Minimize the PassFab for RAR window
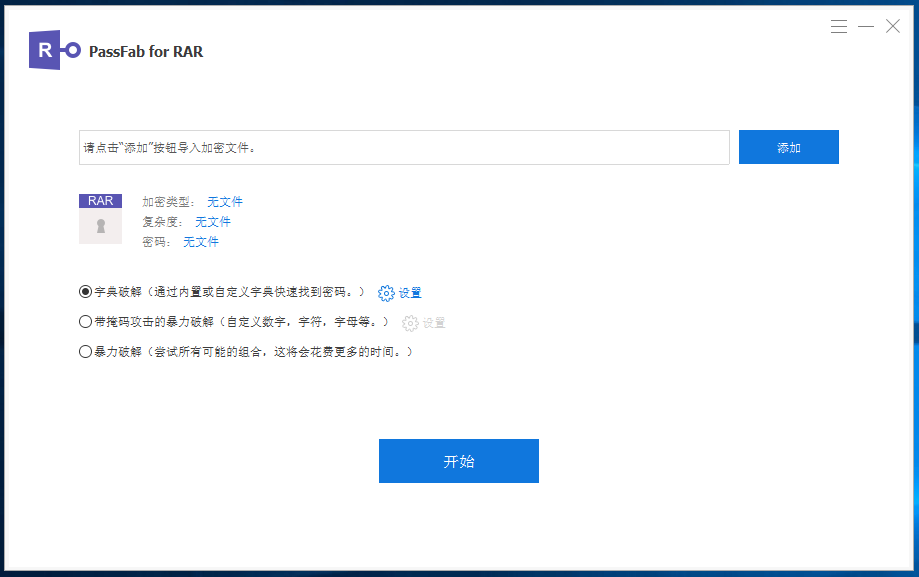919x577 pixels. tap(866, 27)
